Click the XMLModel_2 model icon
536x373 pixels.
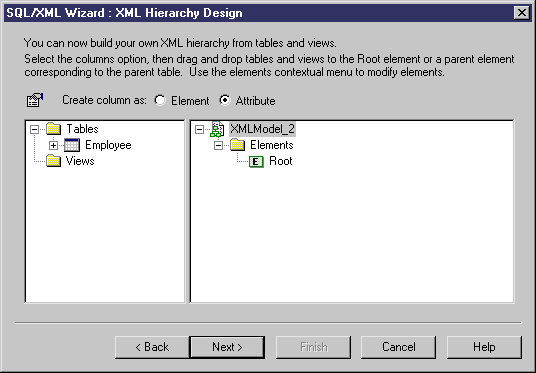click(217, 129)
